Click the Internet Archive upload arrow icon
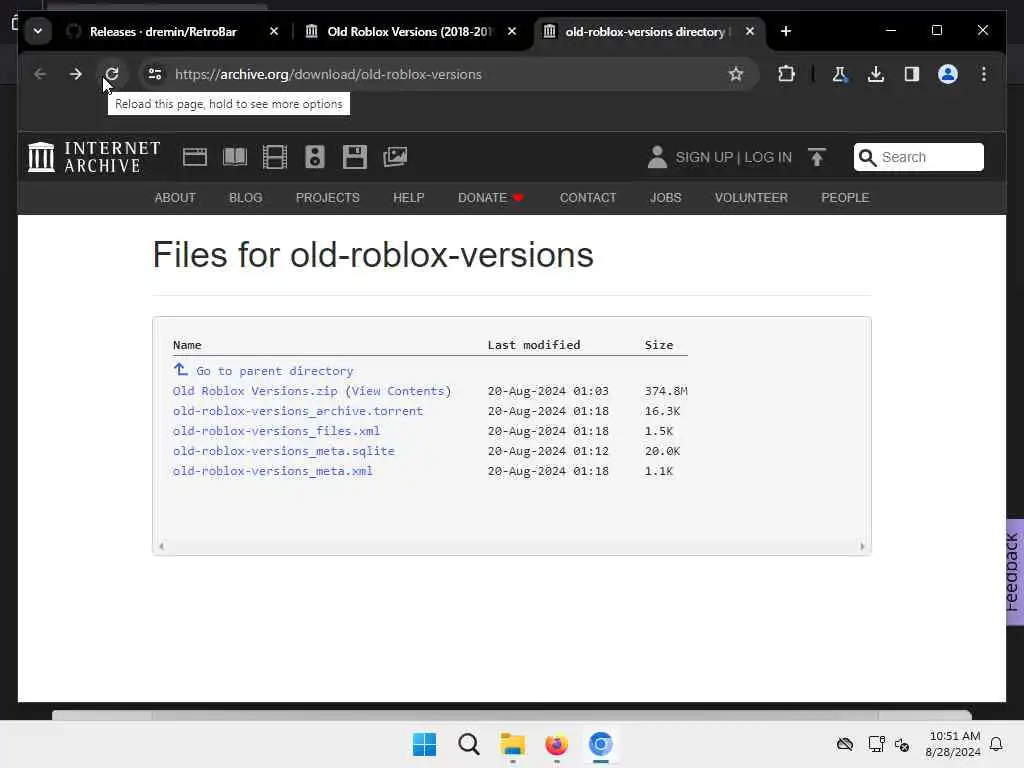This screenshot has height=768, width=1024. [816, 157]
